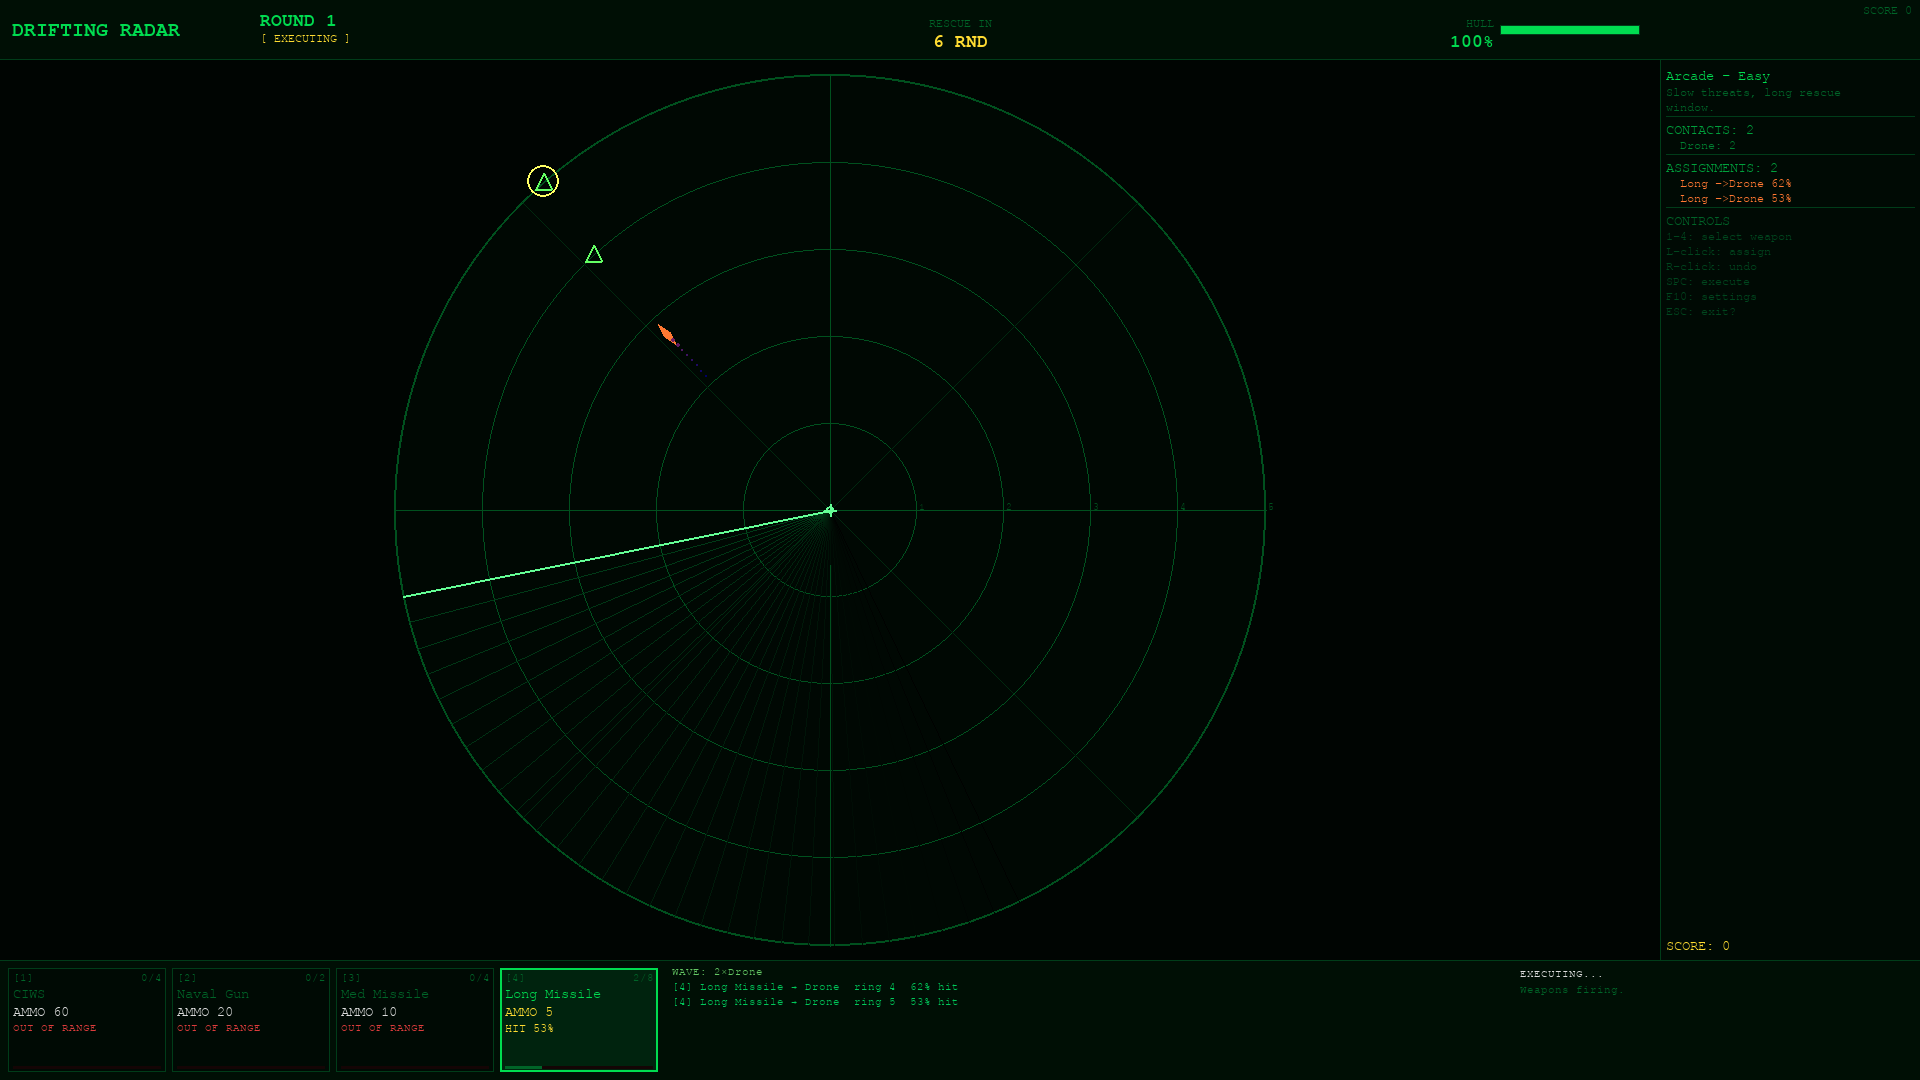
Task: Click the ring 5 log entry
Action: point(815,1002)
